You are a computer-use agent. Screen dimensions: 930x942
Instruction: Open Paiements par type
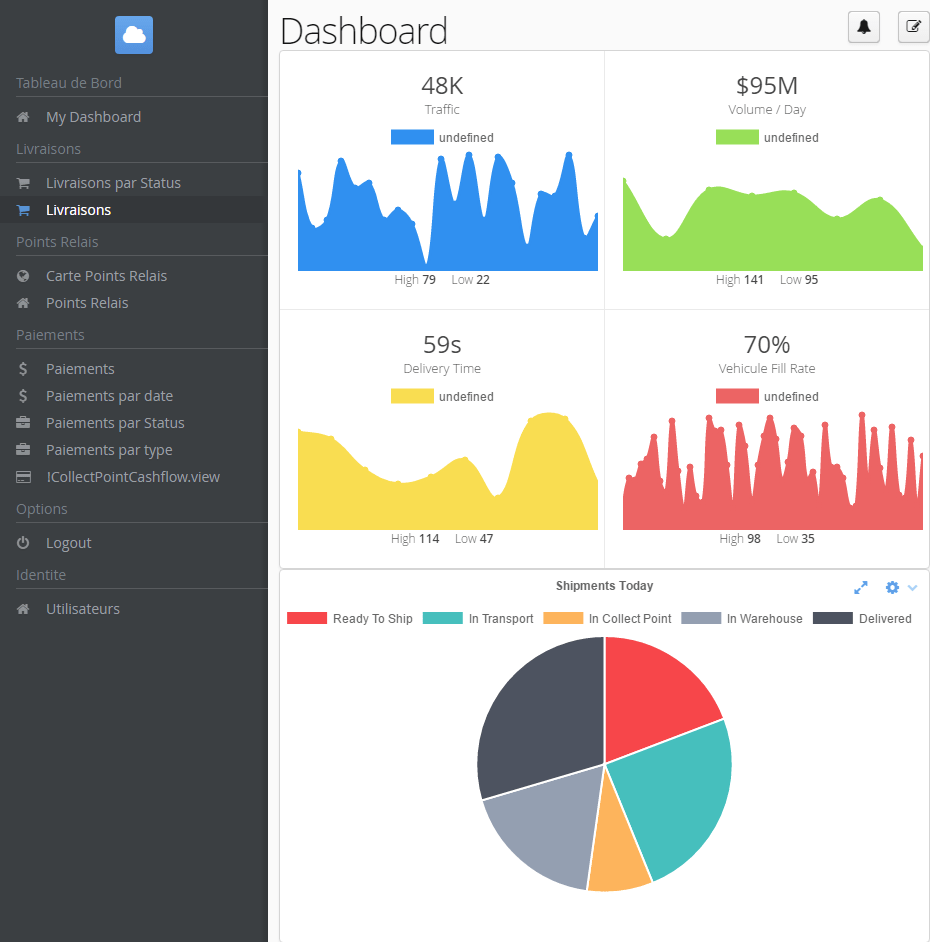[109, 450]
